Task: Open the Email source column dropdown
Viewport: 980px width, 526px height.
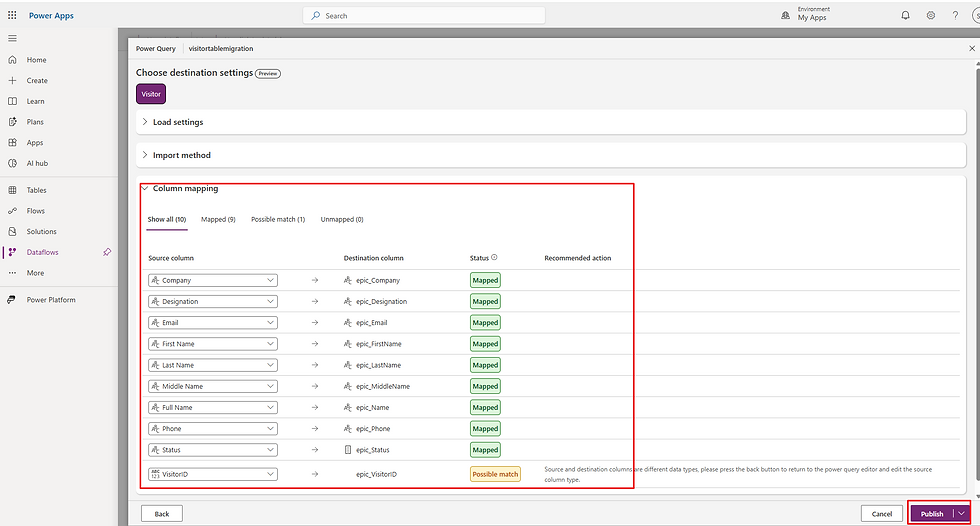Action: click(x=213, y=323)
